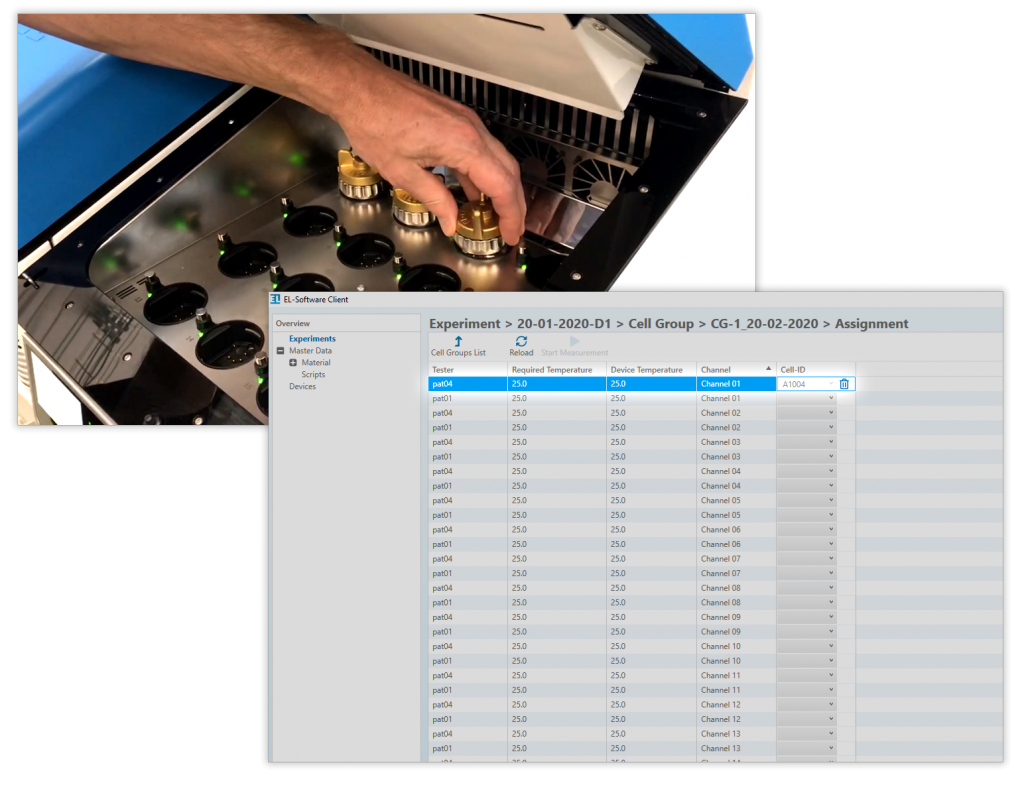Open the A1004 Cell-ID dropdown
The width and height of the screenshot is (1024, 785).
(x=828, y=383)
